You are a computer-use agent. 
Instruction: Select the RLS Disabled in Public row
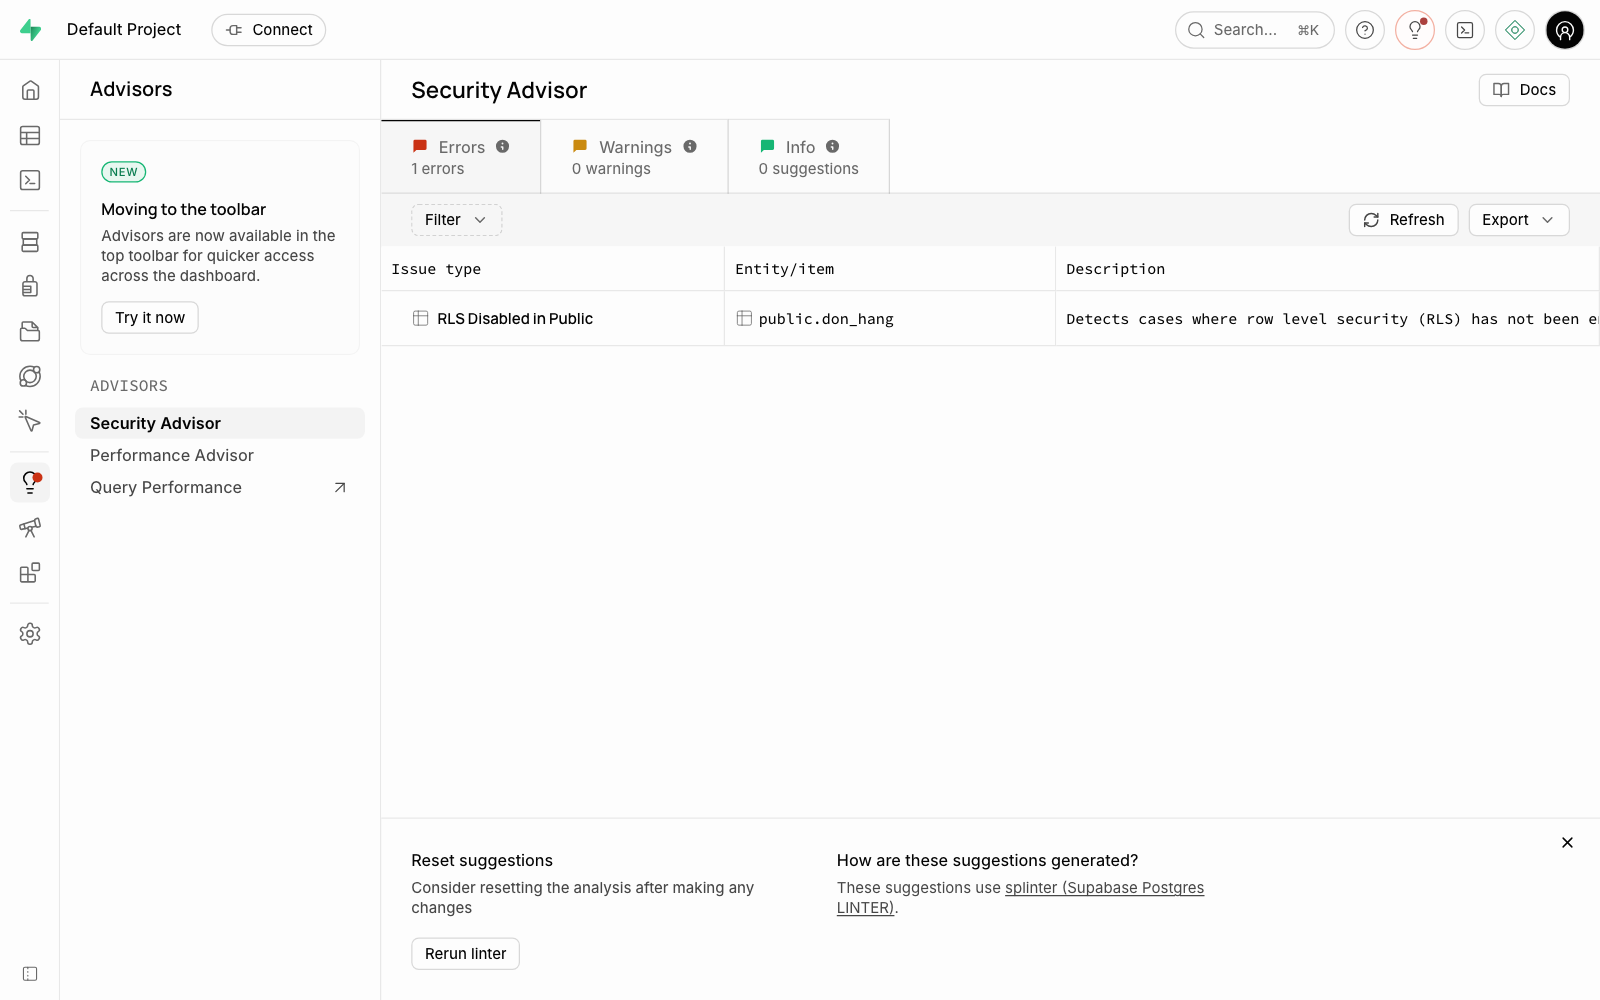pyautogui.click(x=990, y=319)
